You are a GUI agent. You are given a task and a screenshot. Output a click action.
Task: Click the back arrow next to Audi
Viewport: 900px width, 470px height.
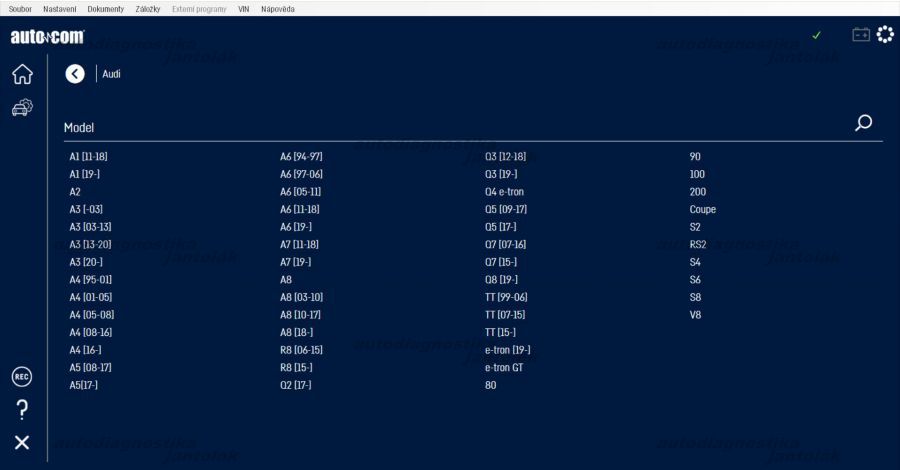pos(75,73)
